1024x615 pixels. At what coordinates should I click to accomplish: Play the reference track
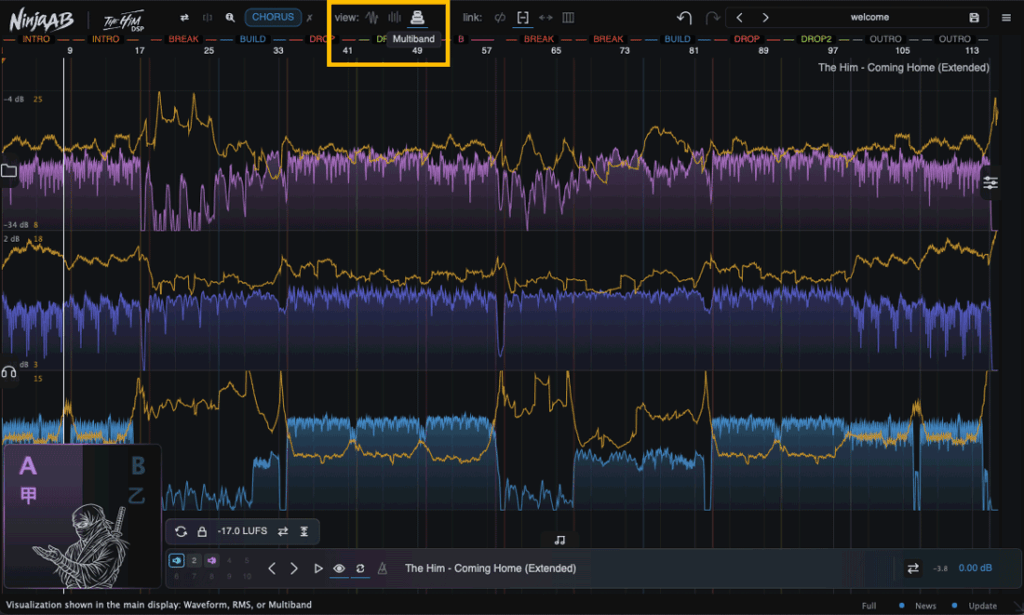[x=318, y=569]
